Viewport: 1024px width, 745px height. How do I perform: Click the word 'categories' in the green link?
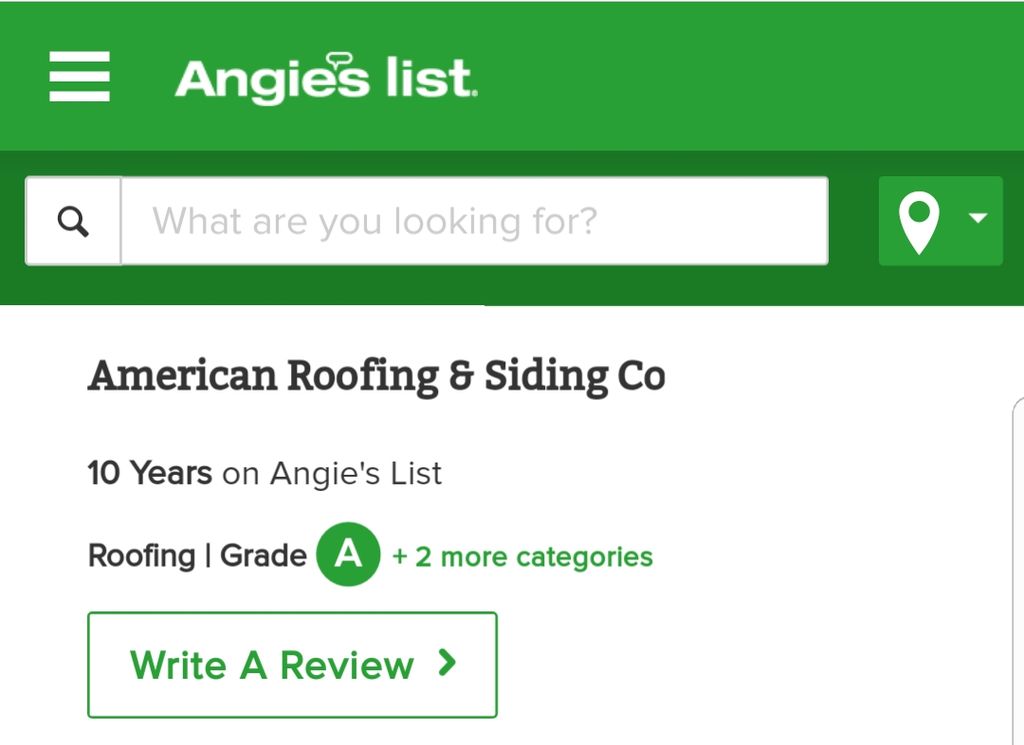pyautogui.click(x=584, y=558)
